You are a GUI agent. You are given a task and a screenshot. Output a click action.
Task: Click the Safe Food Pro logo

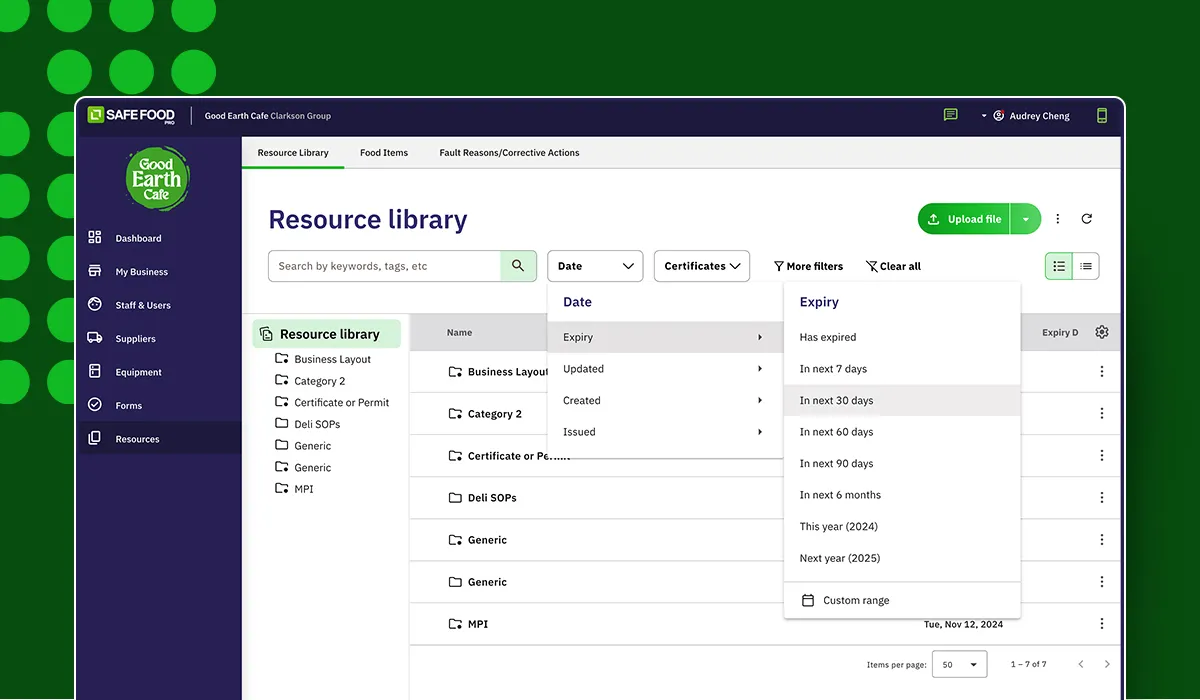tap(132, 115)
